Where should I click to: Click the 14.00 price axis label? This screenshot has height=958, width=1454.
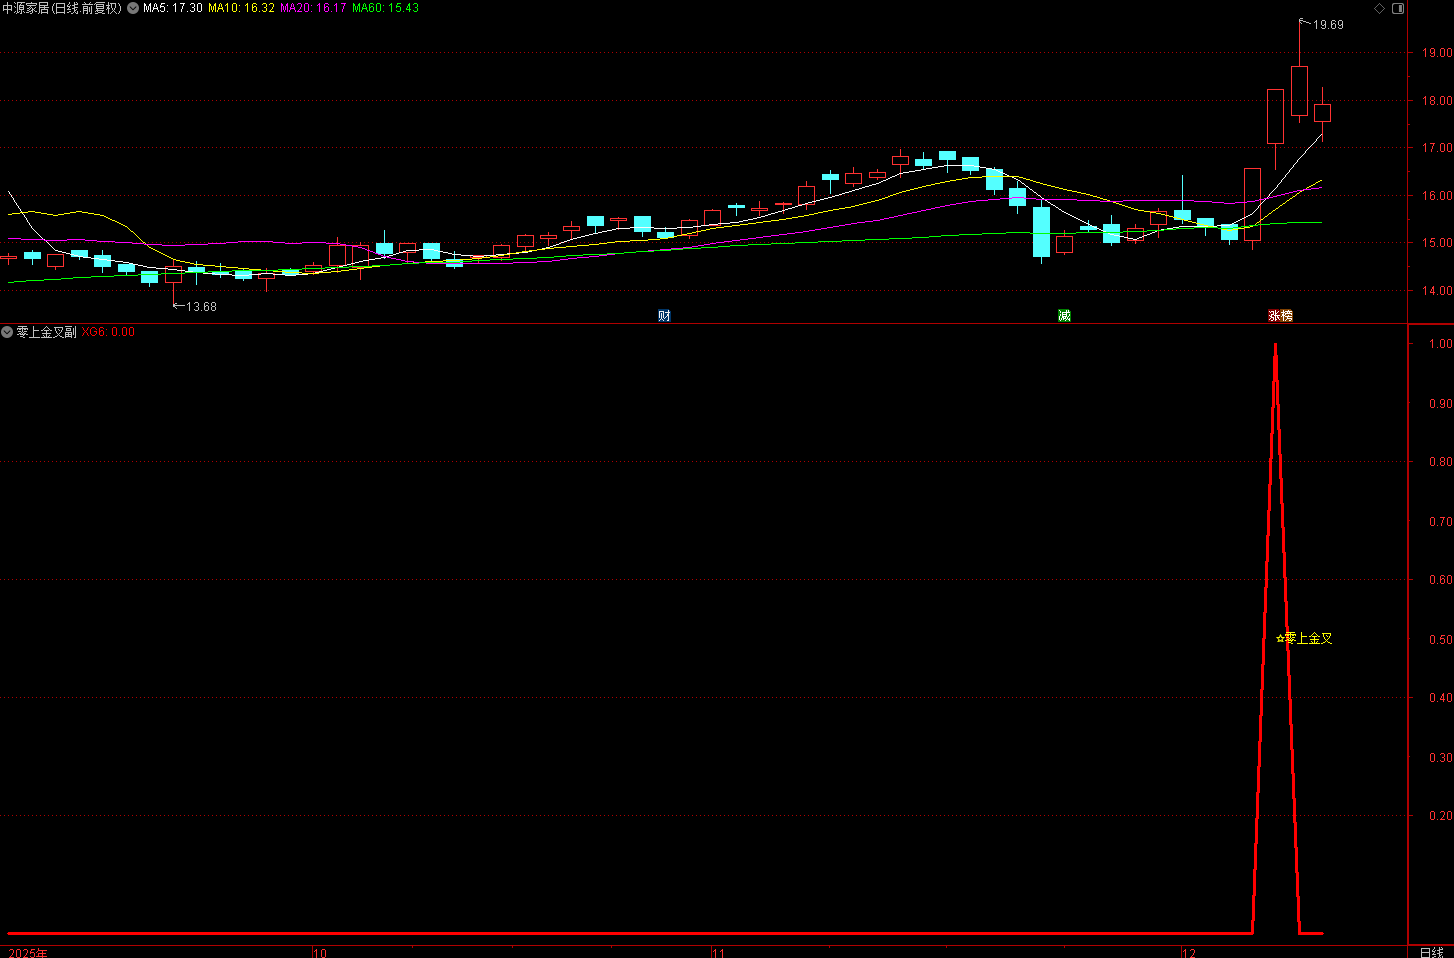tap(1437, 291)
